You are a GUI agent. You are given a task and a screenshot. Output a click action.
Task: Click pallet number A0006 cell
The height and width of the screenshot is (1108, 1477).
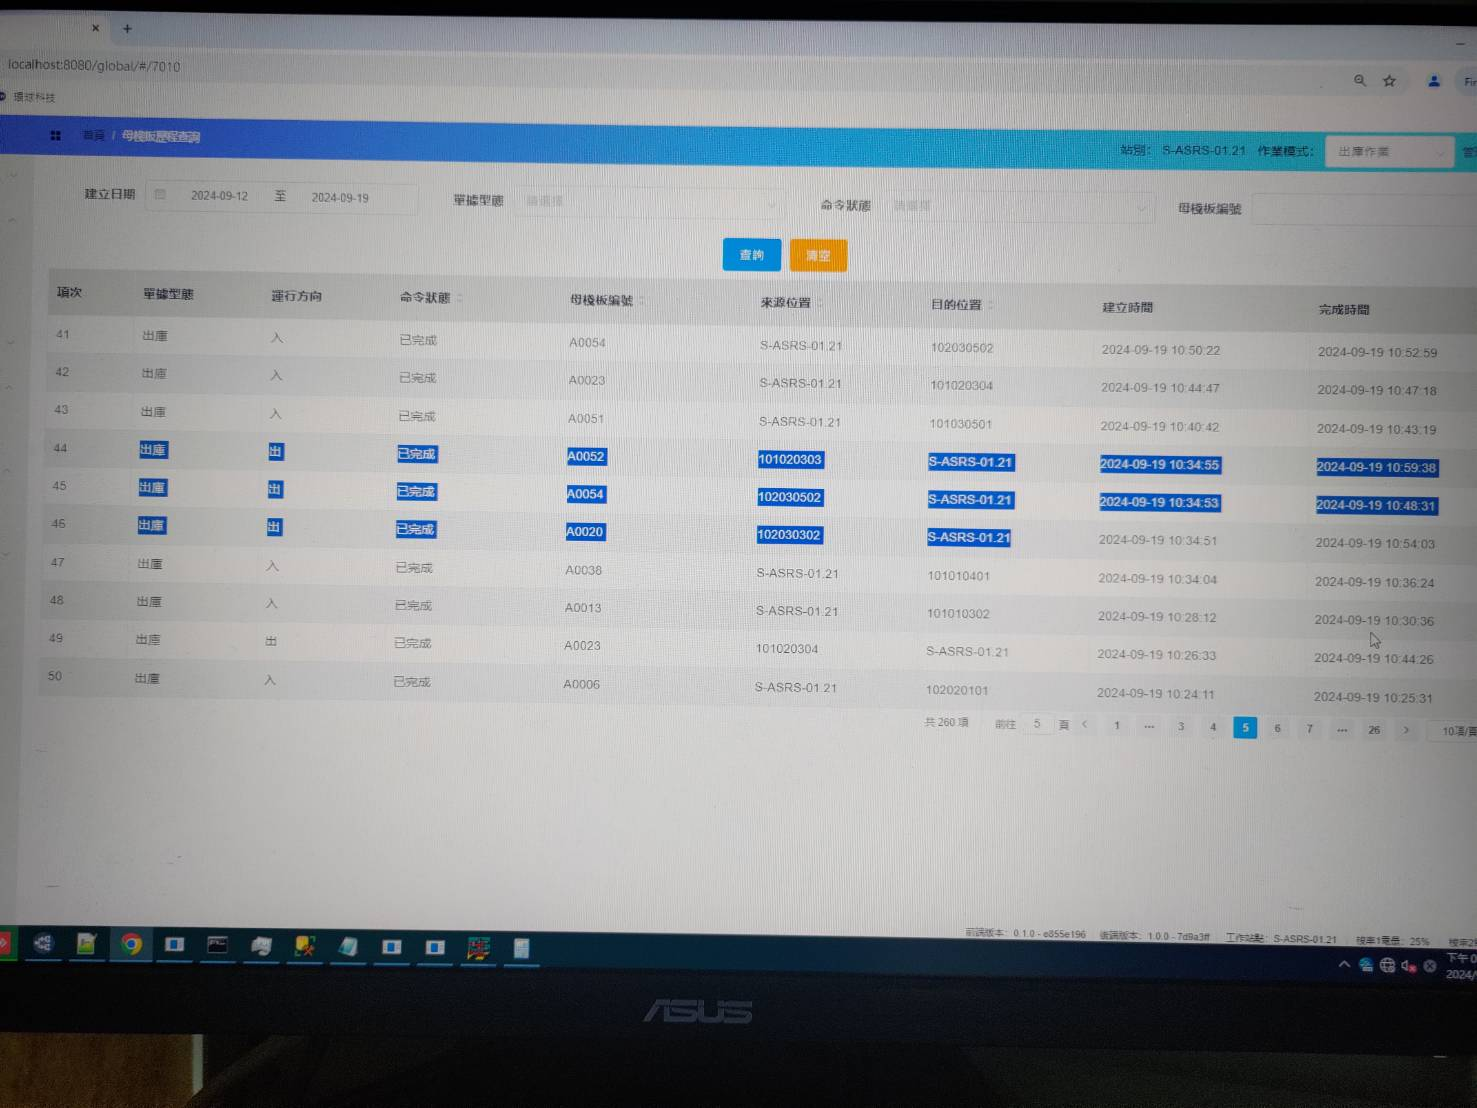581,684
